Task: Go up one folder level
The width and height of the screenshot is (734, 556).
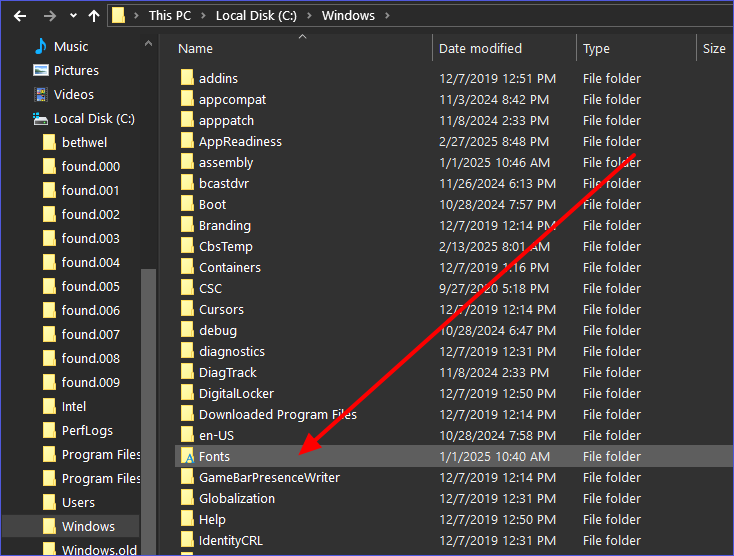Action: point(94,16)
